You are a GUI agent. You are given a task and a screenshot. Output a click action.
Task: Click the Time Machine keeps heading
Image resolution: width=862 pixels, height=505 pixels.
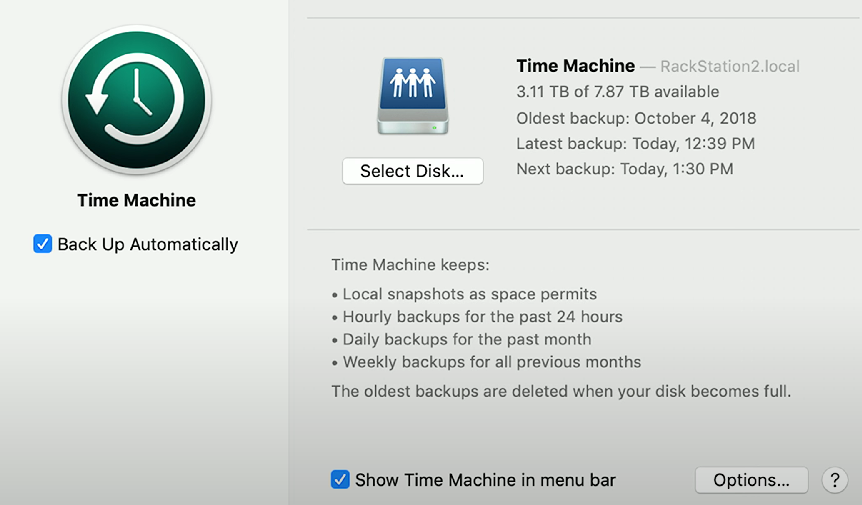[410, 265]
